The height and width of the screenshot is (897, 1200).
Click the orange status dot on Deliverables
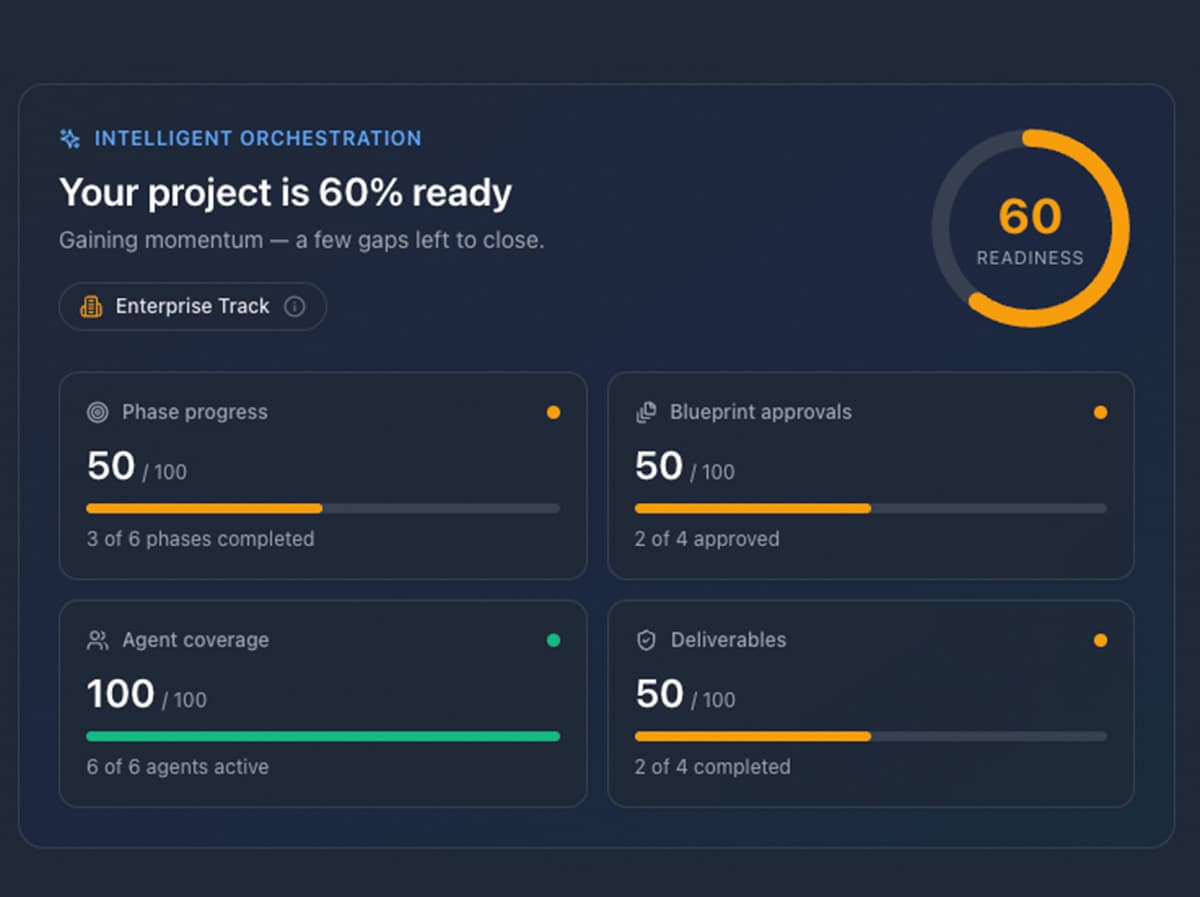1101,640
